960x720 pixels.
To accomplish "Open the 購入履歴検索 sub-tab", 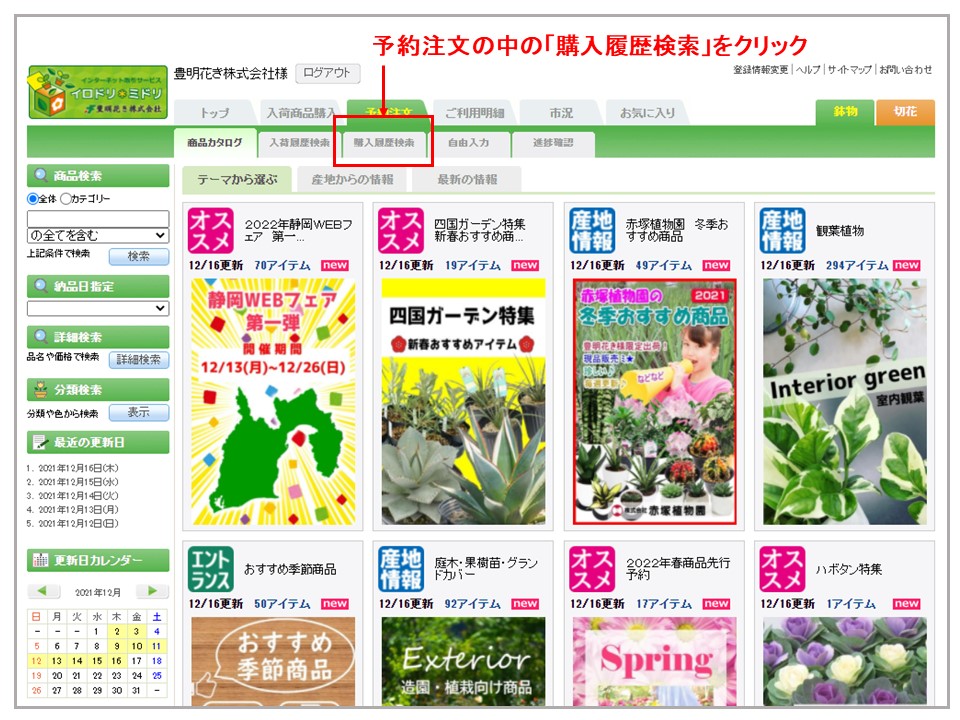I will click(384, 143).
